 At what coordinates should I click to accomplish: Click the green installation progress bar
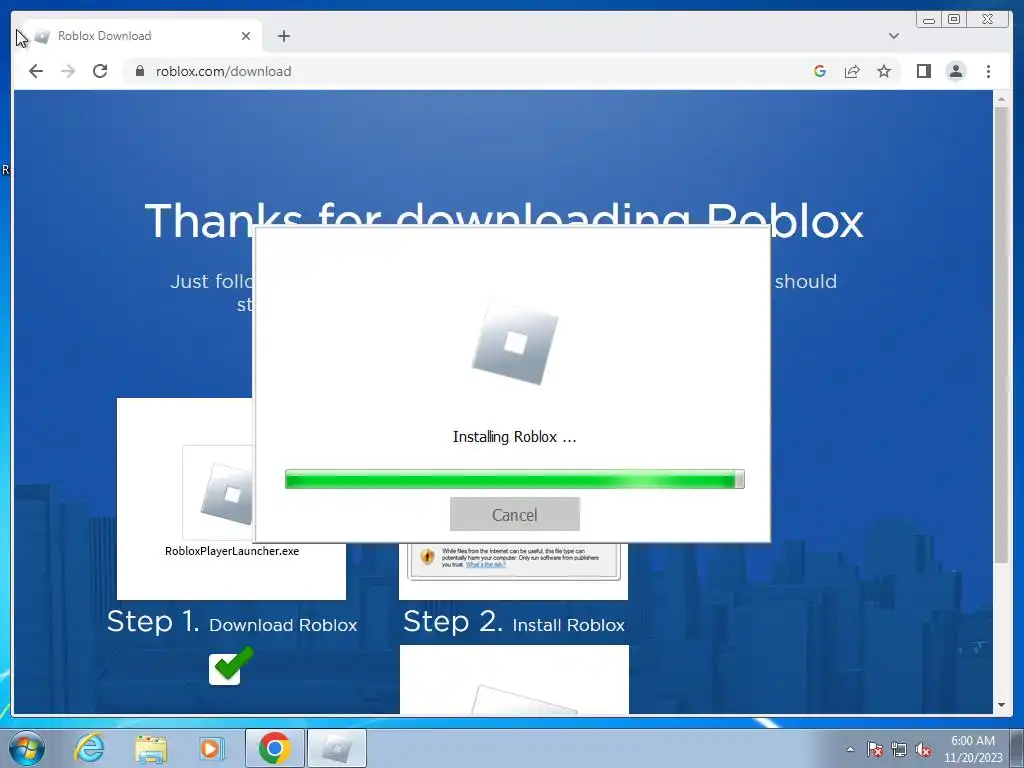(x=515, y=479)
